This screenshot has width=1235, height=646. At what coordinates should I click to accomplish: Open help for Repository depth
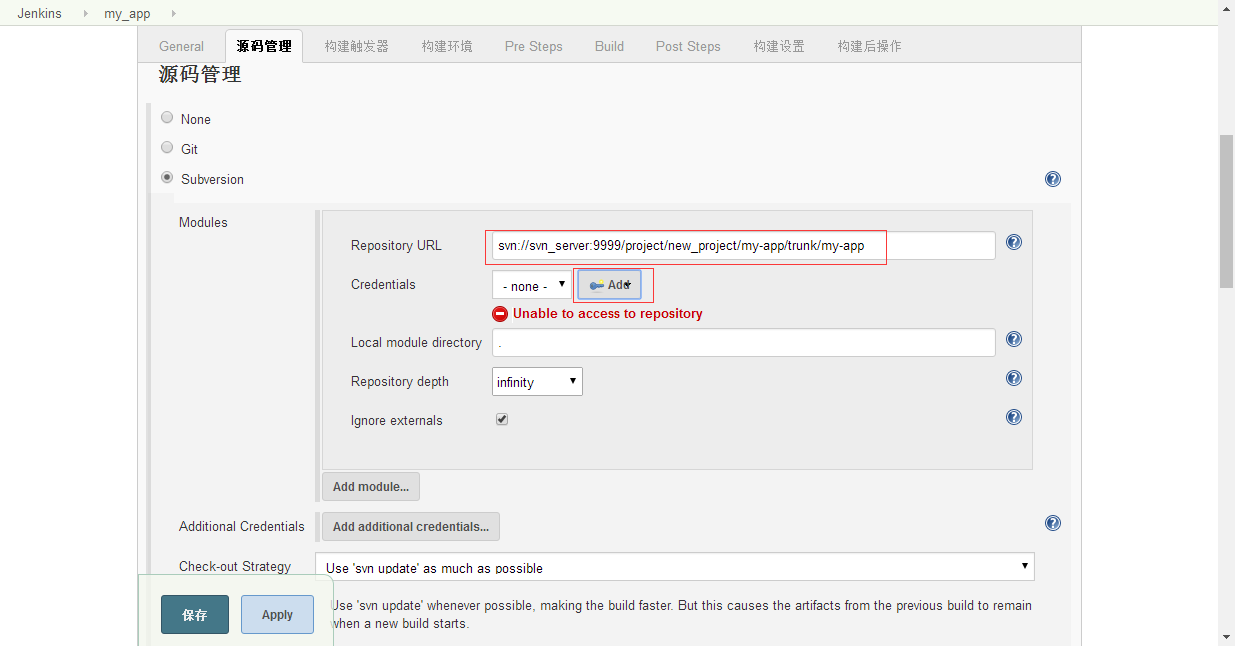(x=1014, y=378)
